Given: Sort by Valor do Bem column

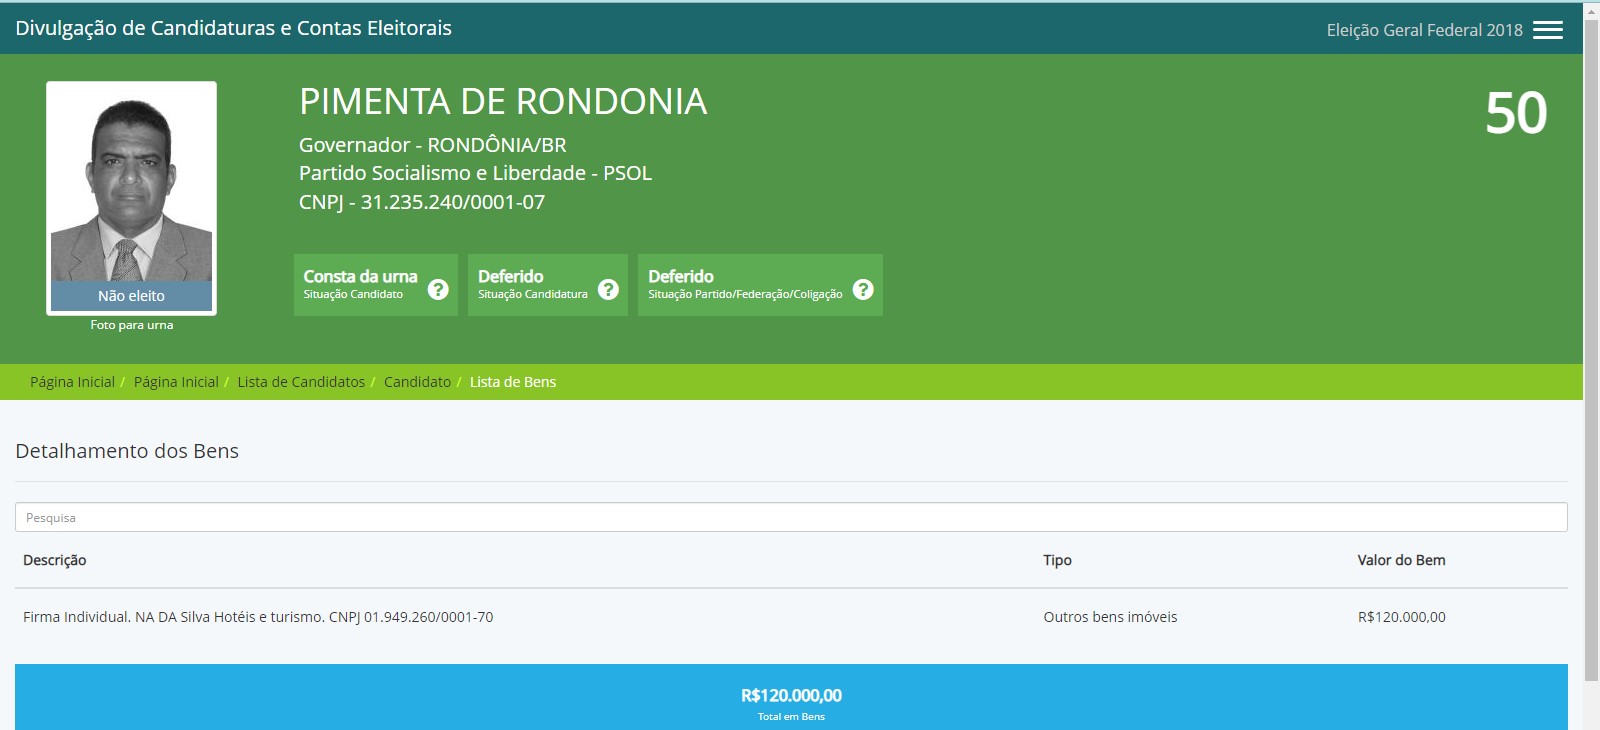Looking at the screenshot, I should pyautogui.click(x=1401, y=560).
